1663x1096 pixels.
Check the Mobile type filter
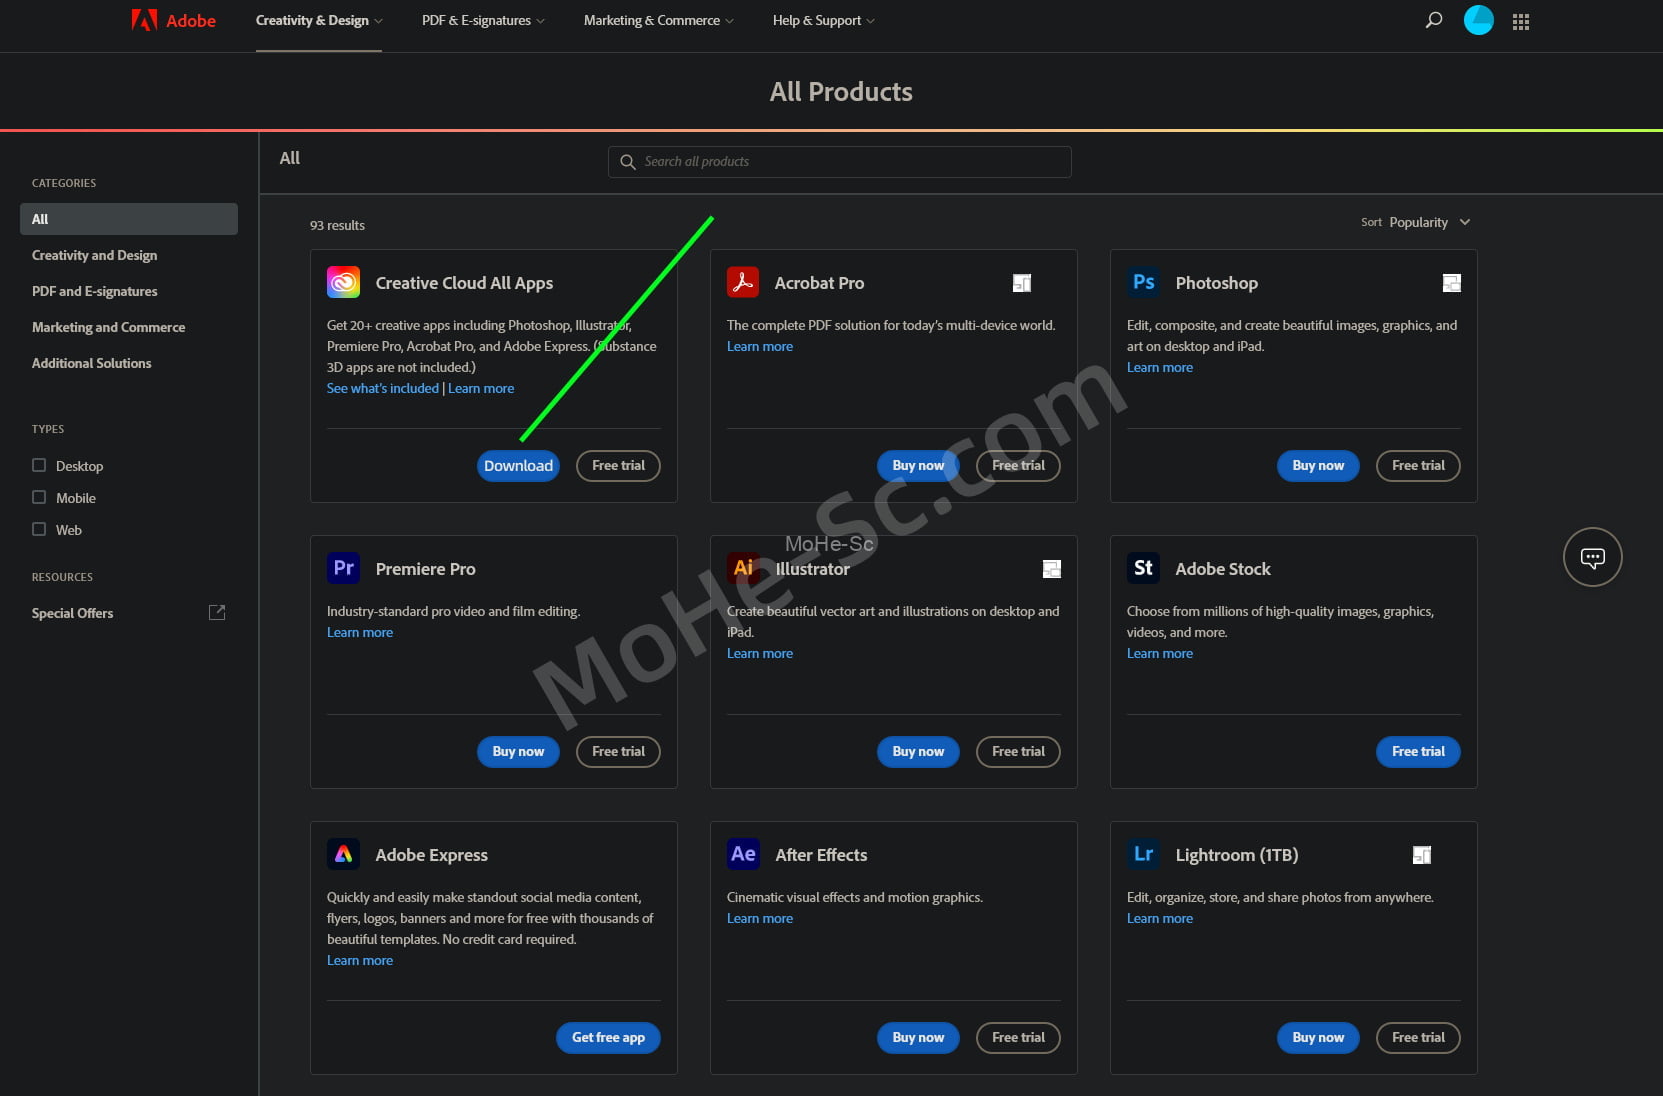[x=38, y=497]
